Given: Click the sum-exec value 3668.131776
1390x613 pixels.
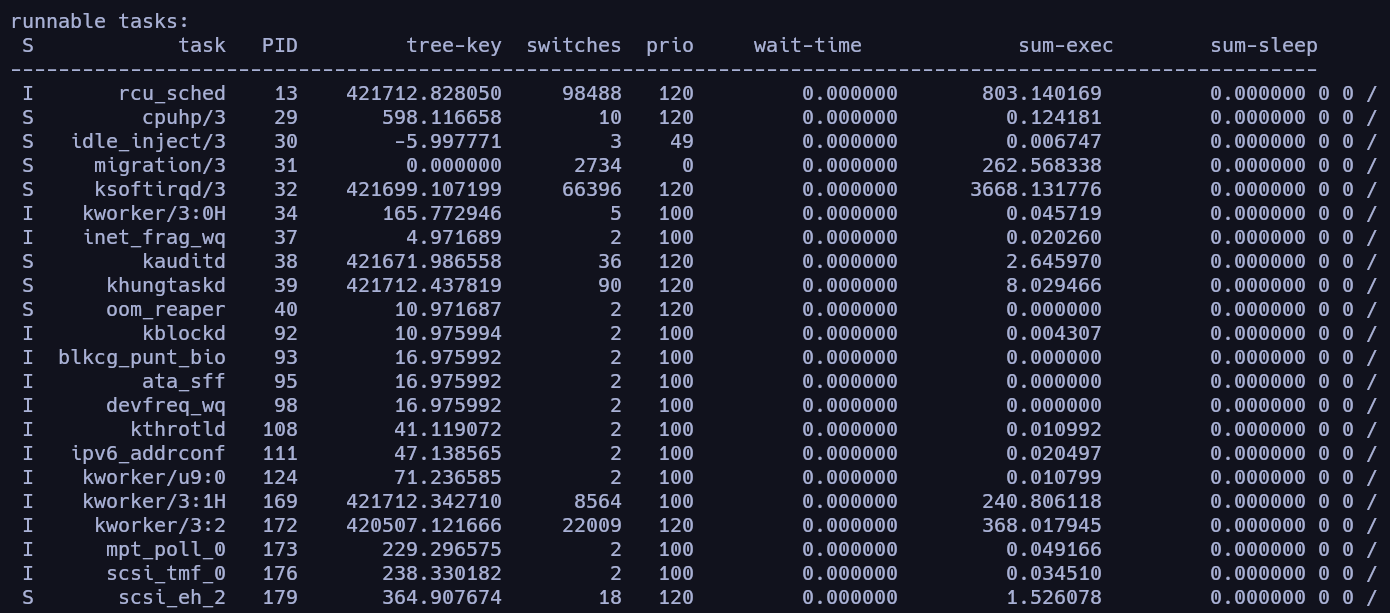Looking at the screenshot, I should point(1036,189).
